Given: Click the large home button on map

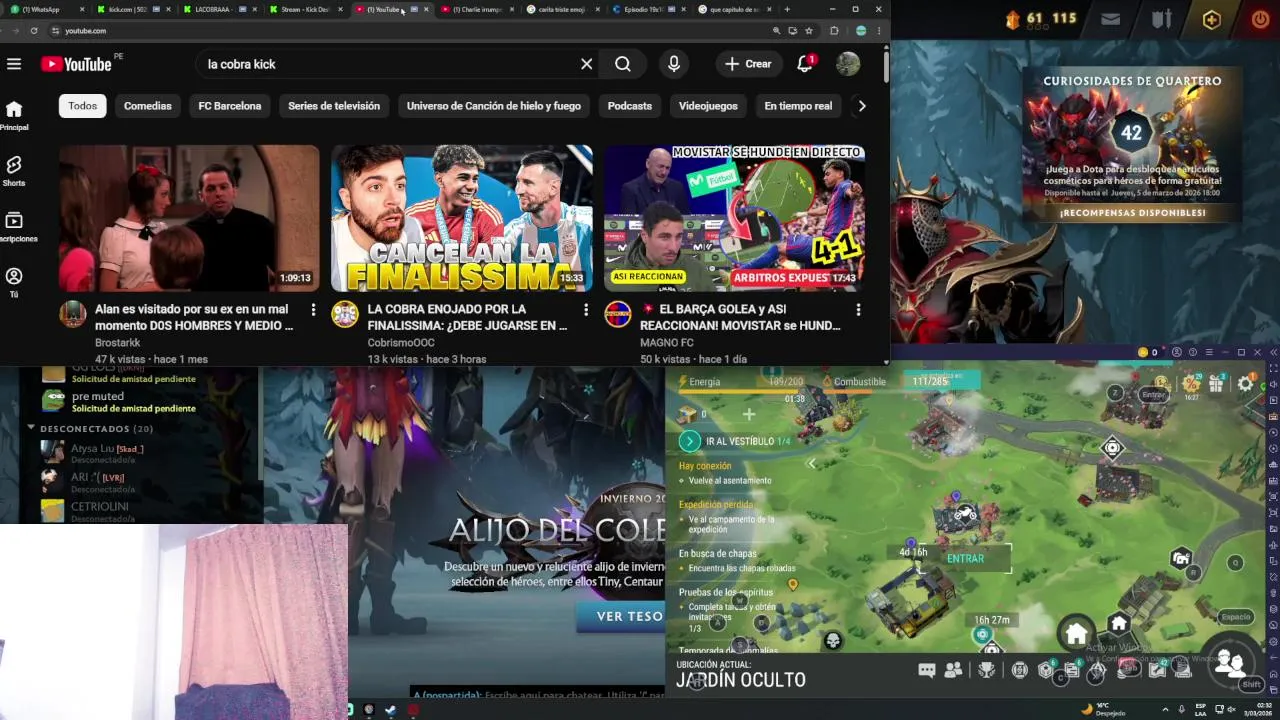Looking at the screenshot, I should pyautogui.click(x=1076, y=633).
